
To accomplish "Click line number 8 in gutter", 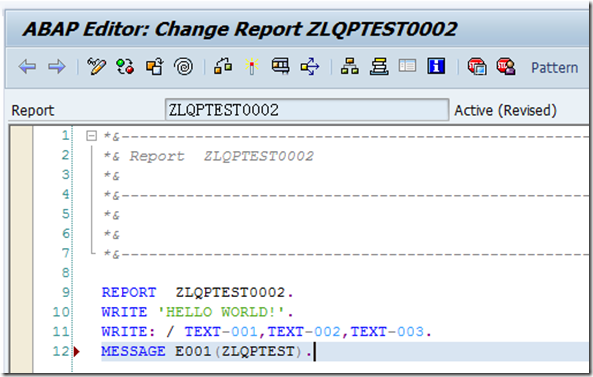I will [66, 272].
